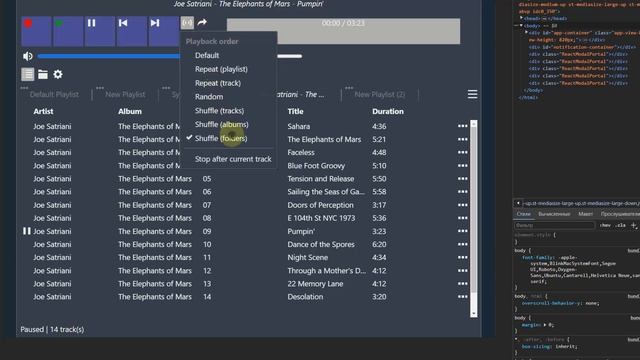640x360 pixels.
Task: Open options for the Desolation track
Action: tap(462, 297)
